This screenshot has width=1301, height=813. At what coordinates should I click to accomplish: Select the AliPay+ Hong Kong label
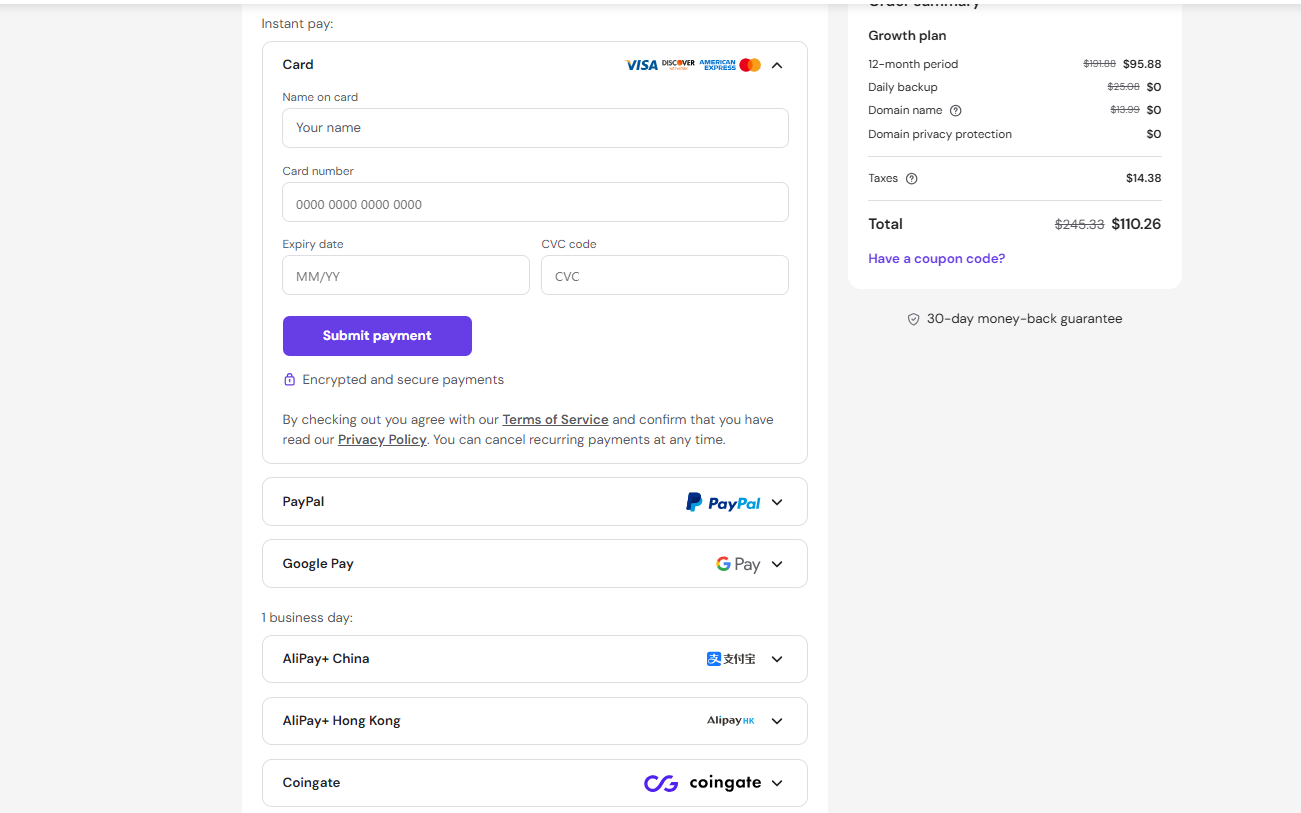tap(341, 721)
